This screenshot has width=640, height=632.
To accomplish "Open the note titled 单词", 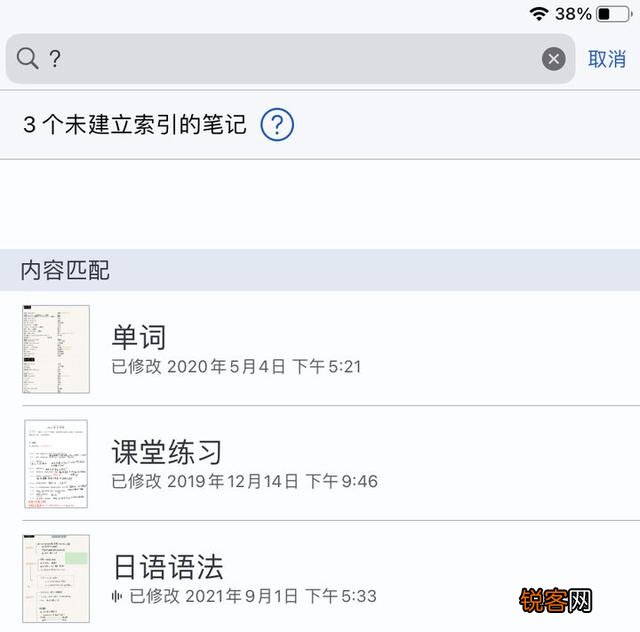I will point(139,337).
